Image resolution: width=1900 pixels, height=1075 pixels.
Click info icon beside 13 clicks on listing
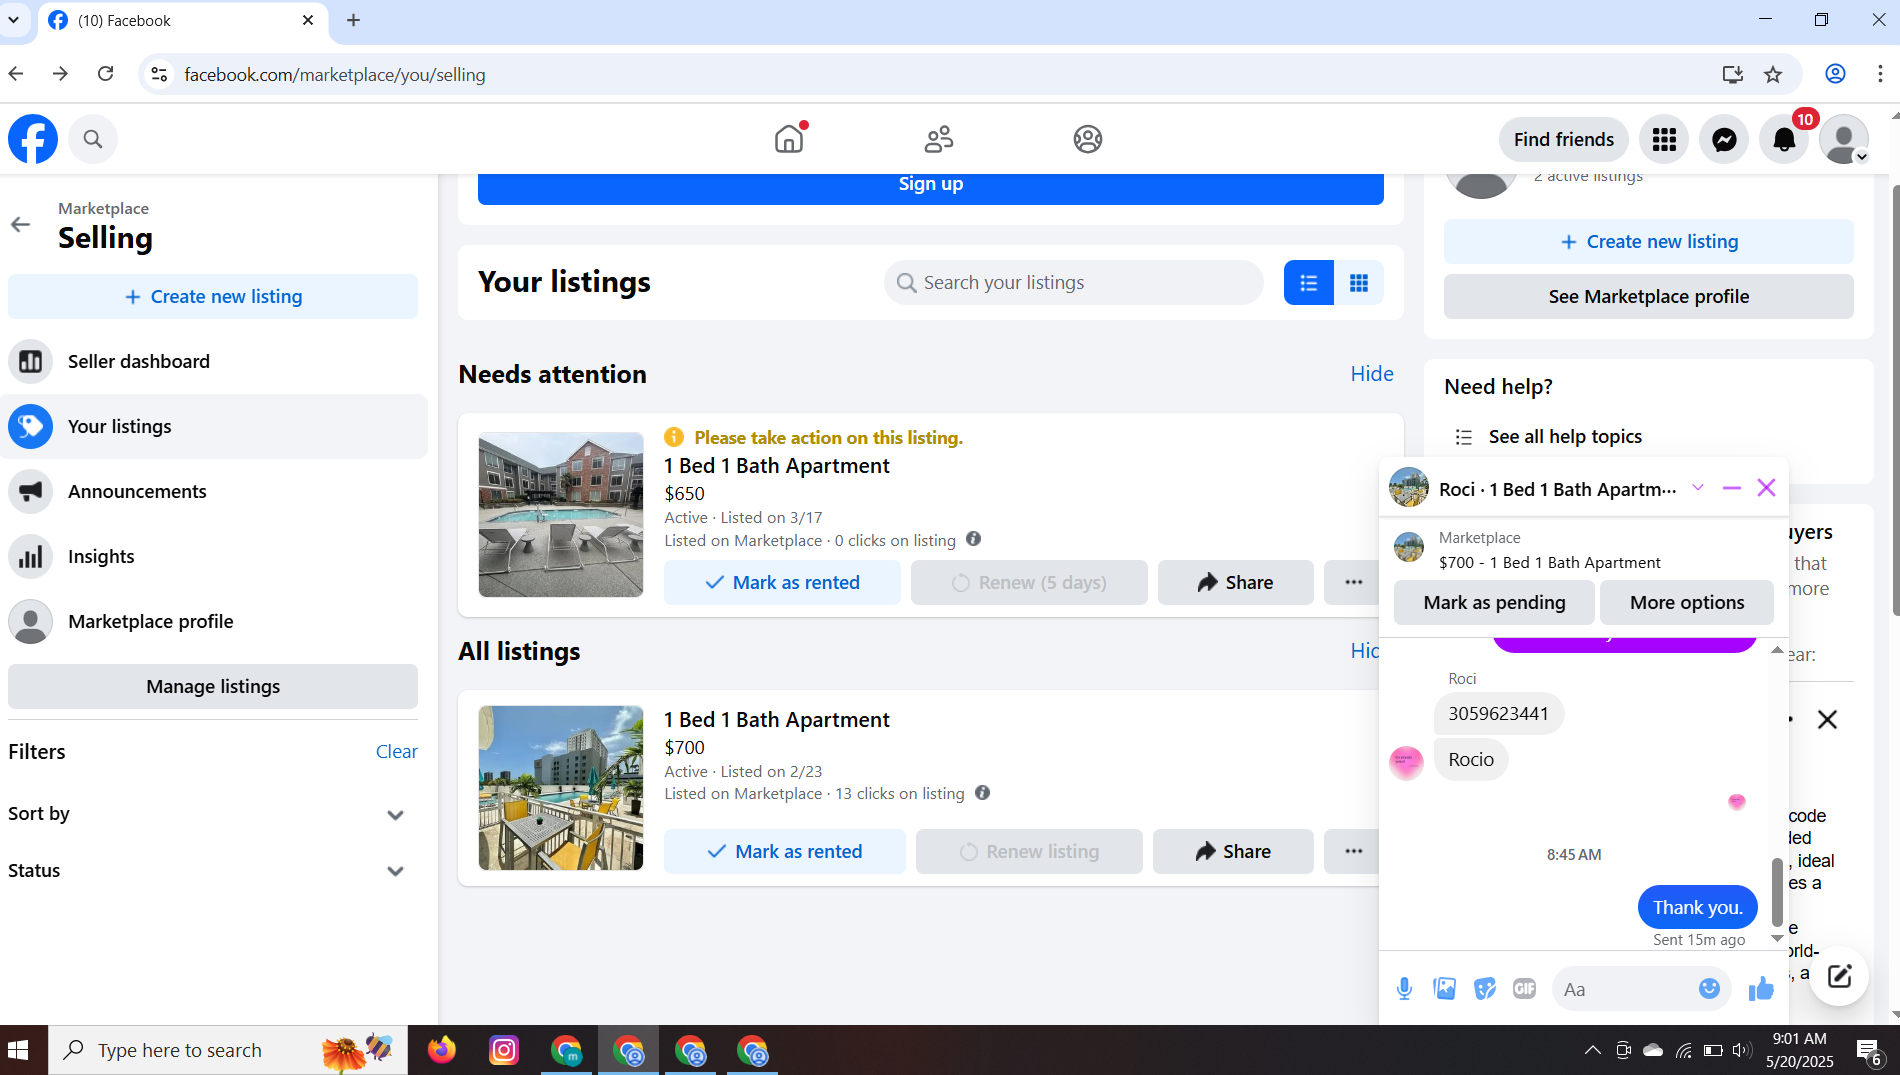pos(983,793)
